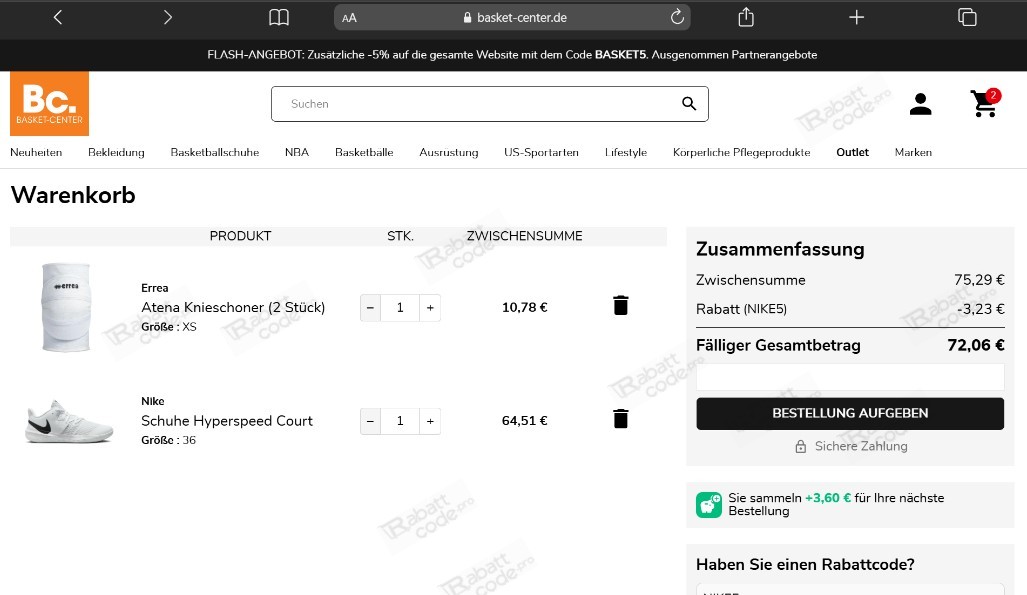Viewport: 1027px width, 595px height.
Task: Click the 10,78 € subtotal price
Action: click(525, 307)
